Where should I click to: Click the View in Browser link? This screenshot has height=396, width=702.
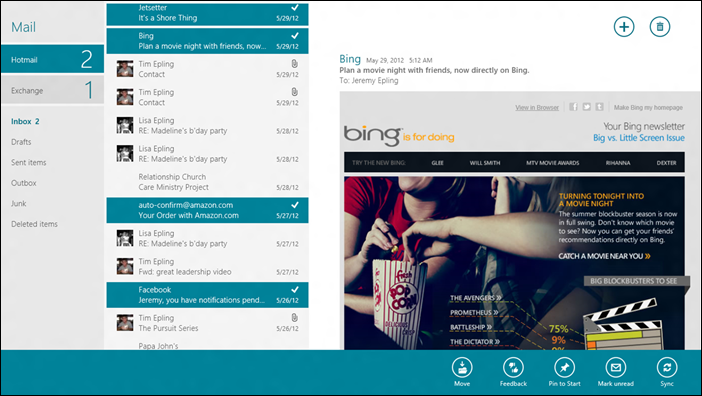click(x=537, y=107)
